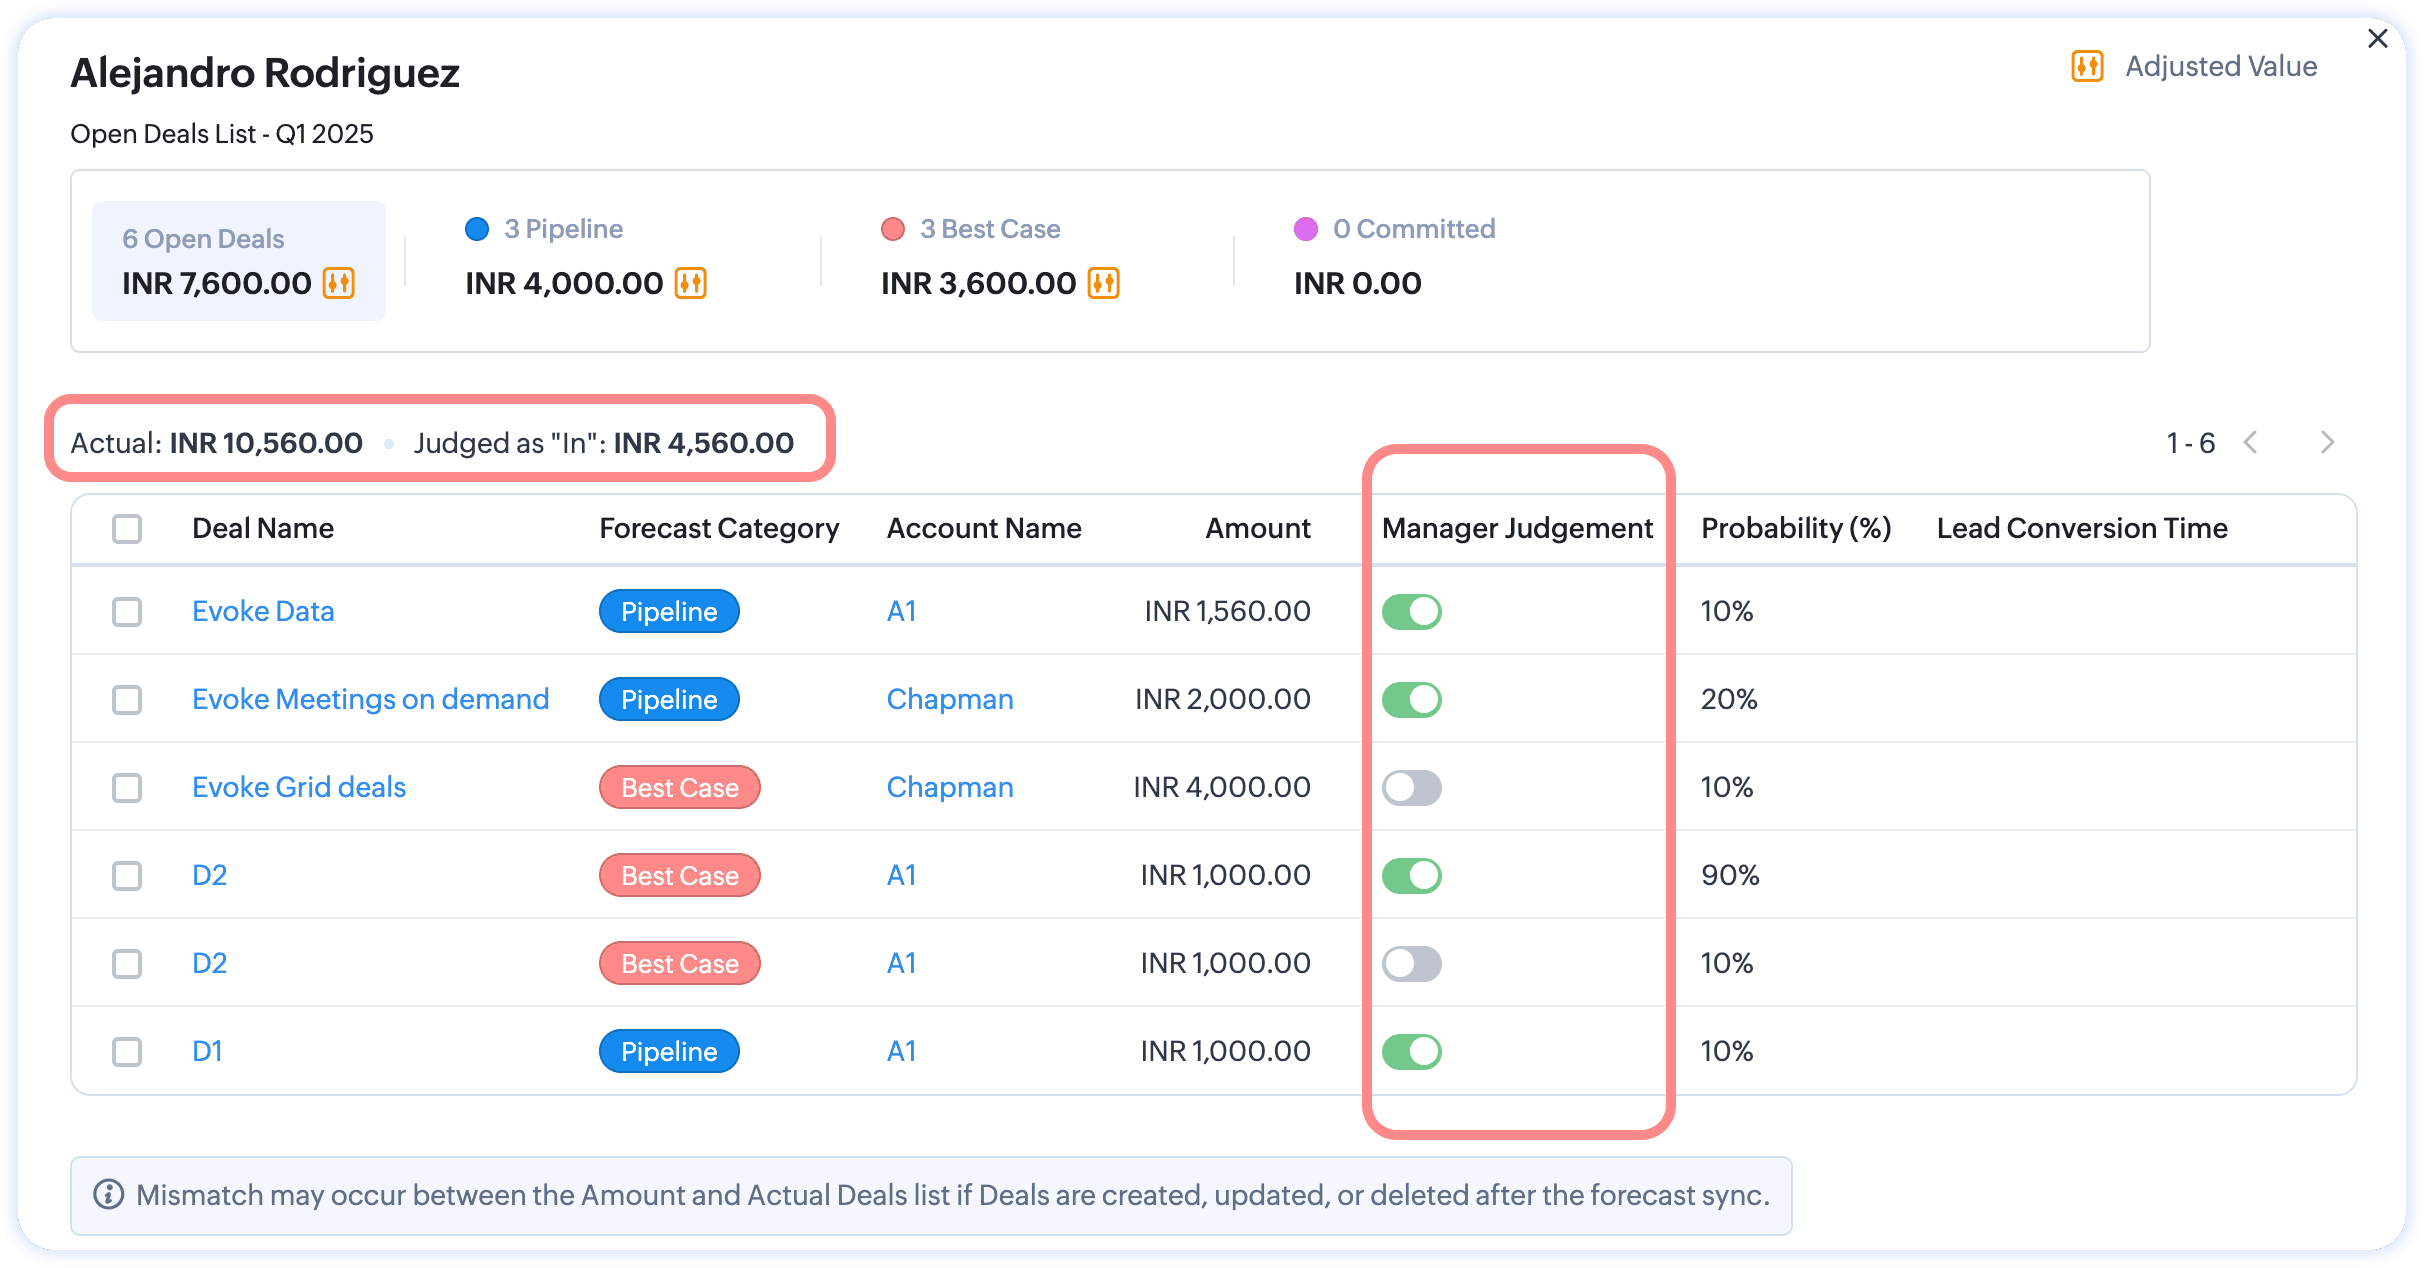Disable manager judgement toggle for D1

1411,1051
